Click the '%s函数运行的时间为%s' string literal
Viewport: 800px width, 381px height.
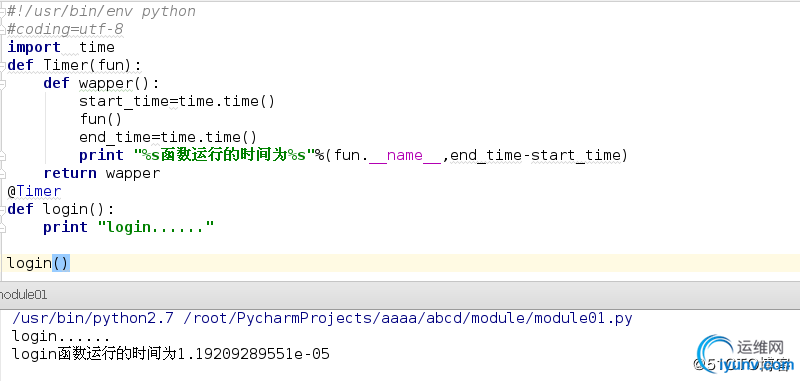click(x=223, y=155)
